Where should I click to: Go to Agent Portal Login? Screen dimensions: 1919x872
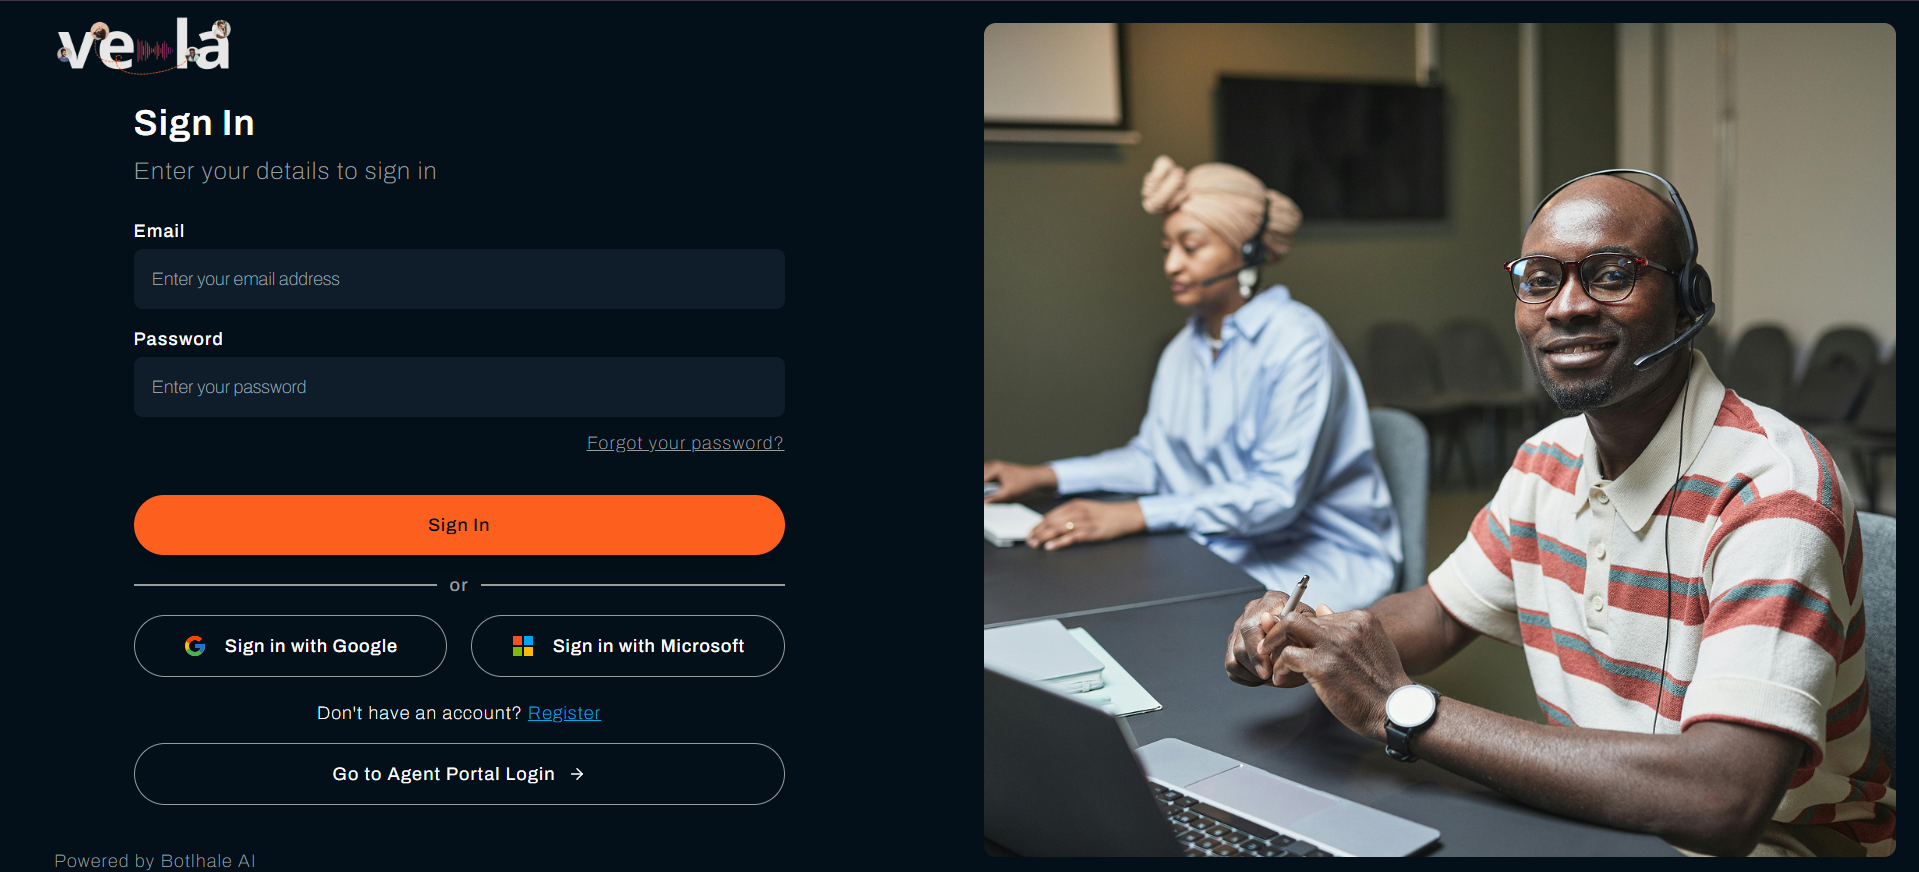pos(459,774)
